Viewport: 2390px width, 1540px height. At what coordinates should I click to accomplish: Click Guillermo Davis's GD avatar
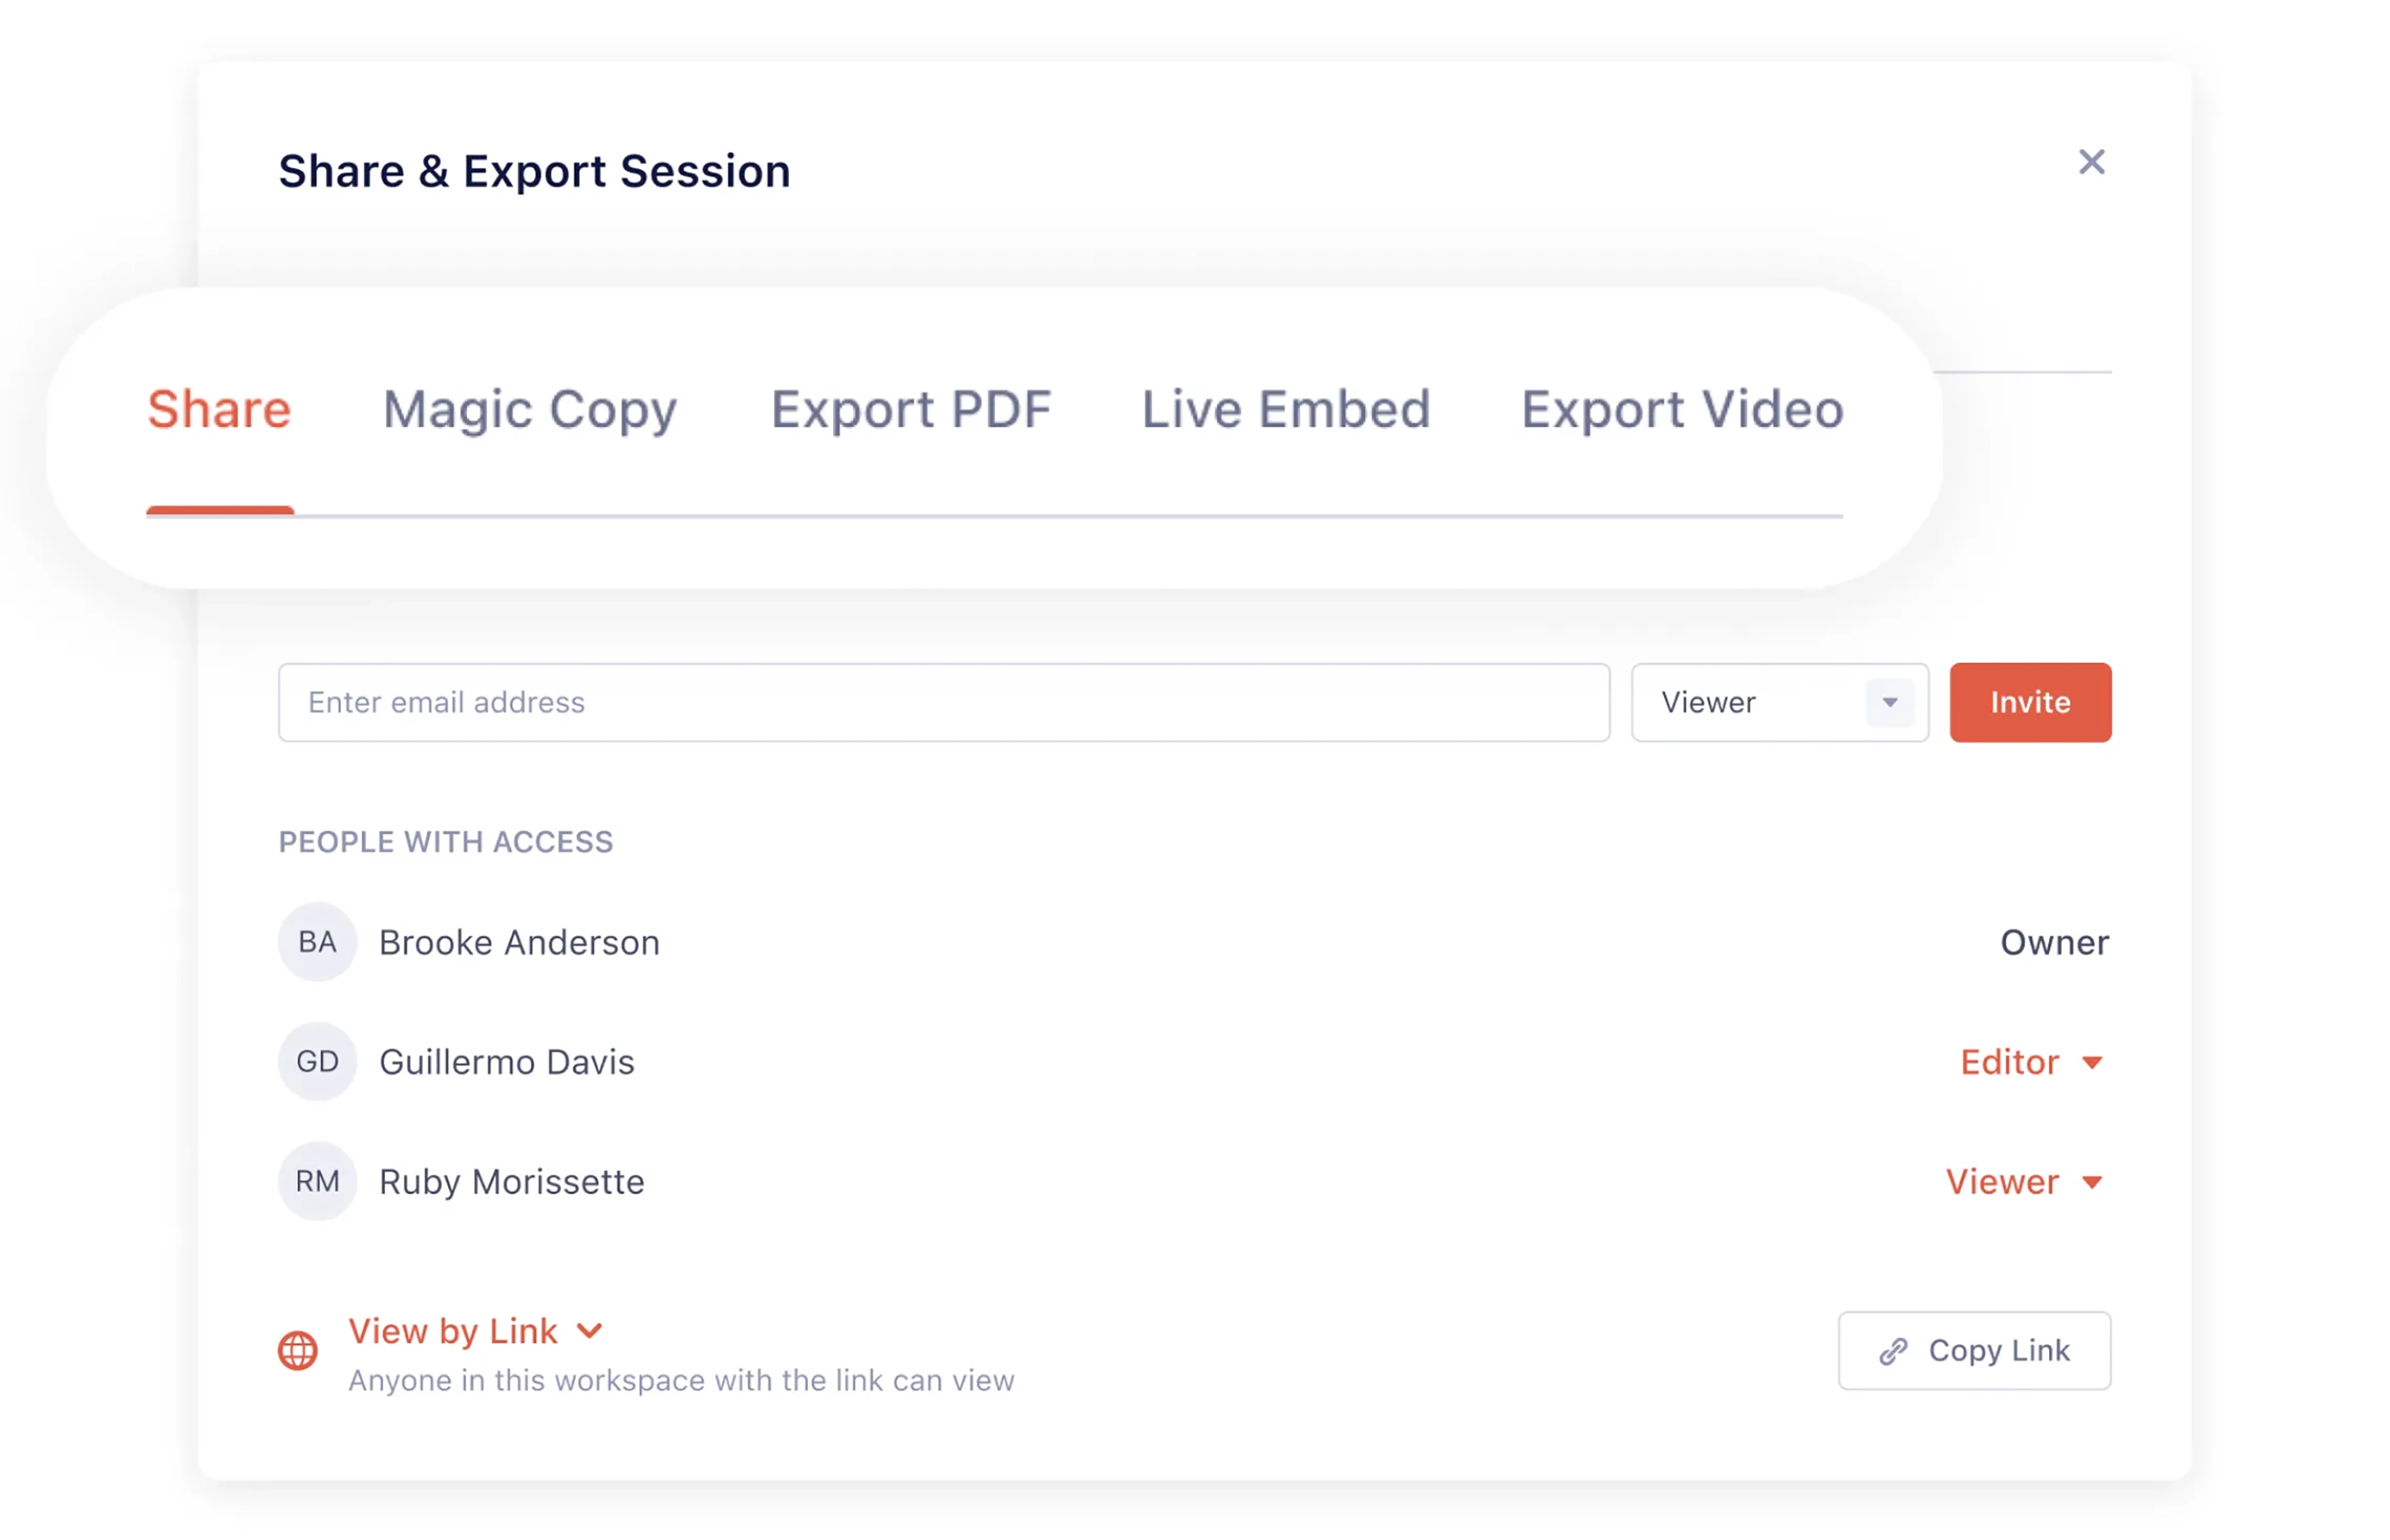pyautogui.click(x=317, y=1061)
